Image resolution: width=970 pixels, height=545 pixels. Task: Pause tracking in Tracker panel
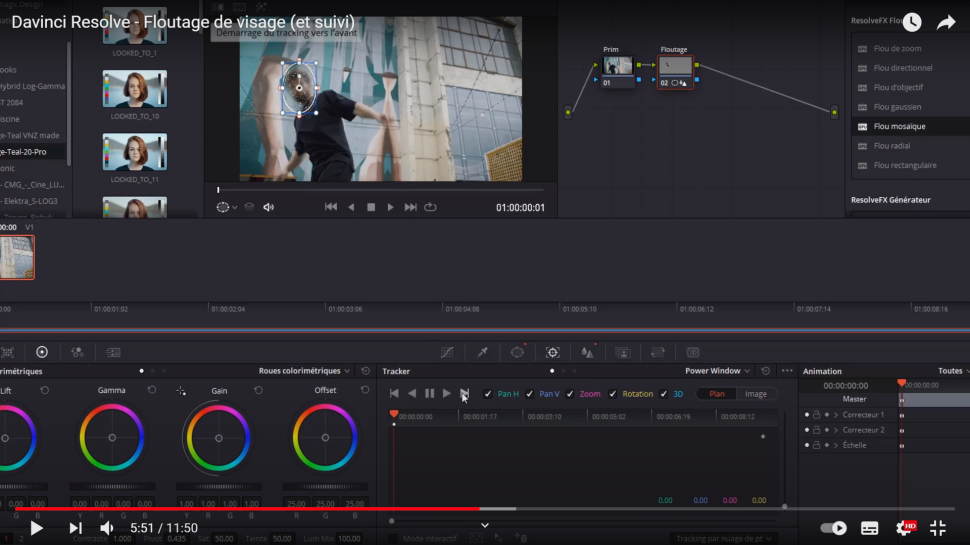[x=429, y=393]
